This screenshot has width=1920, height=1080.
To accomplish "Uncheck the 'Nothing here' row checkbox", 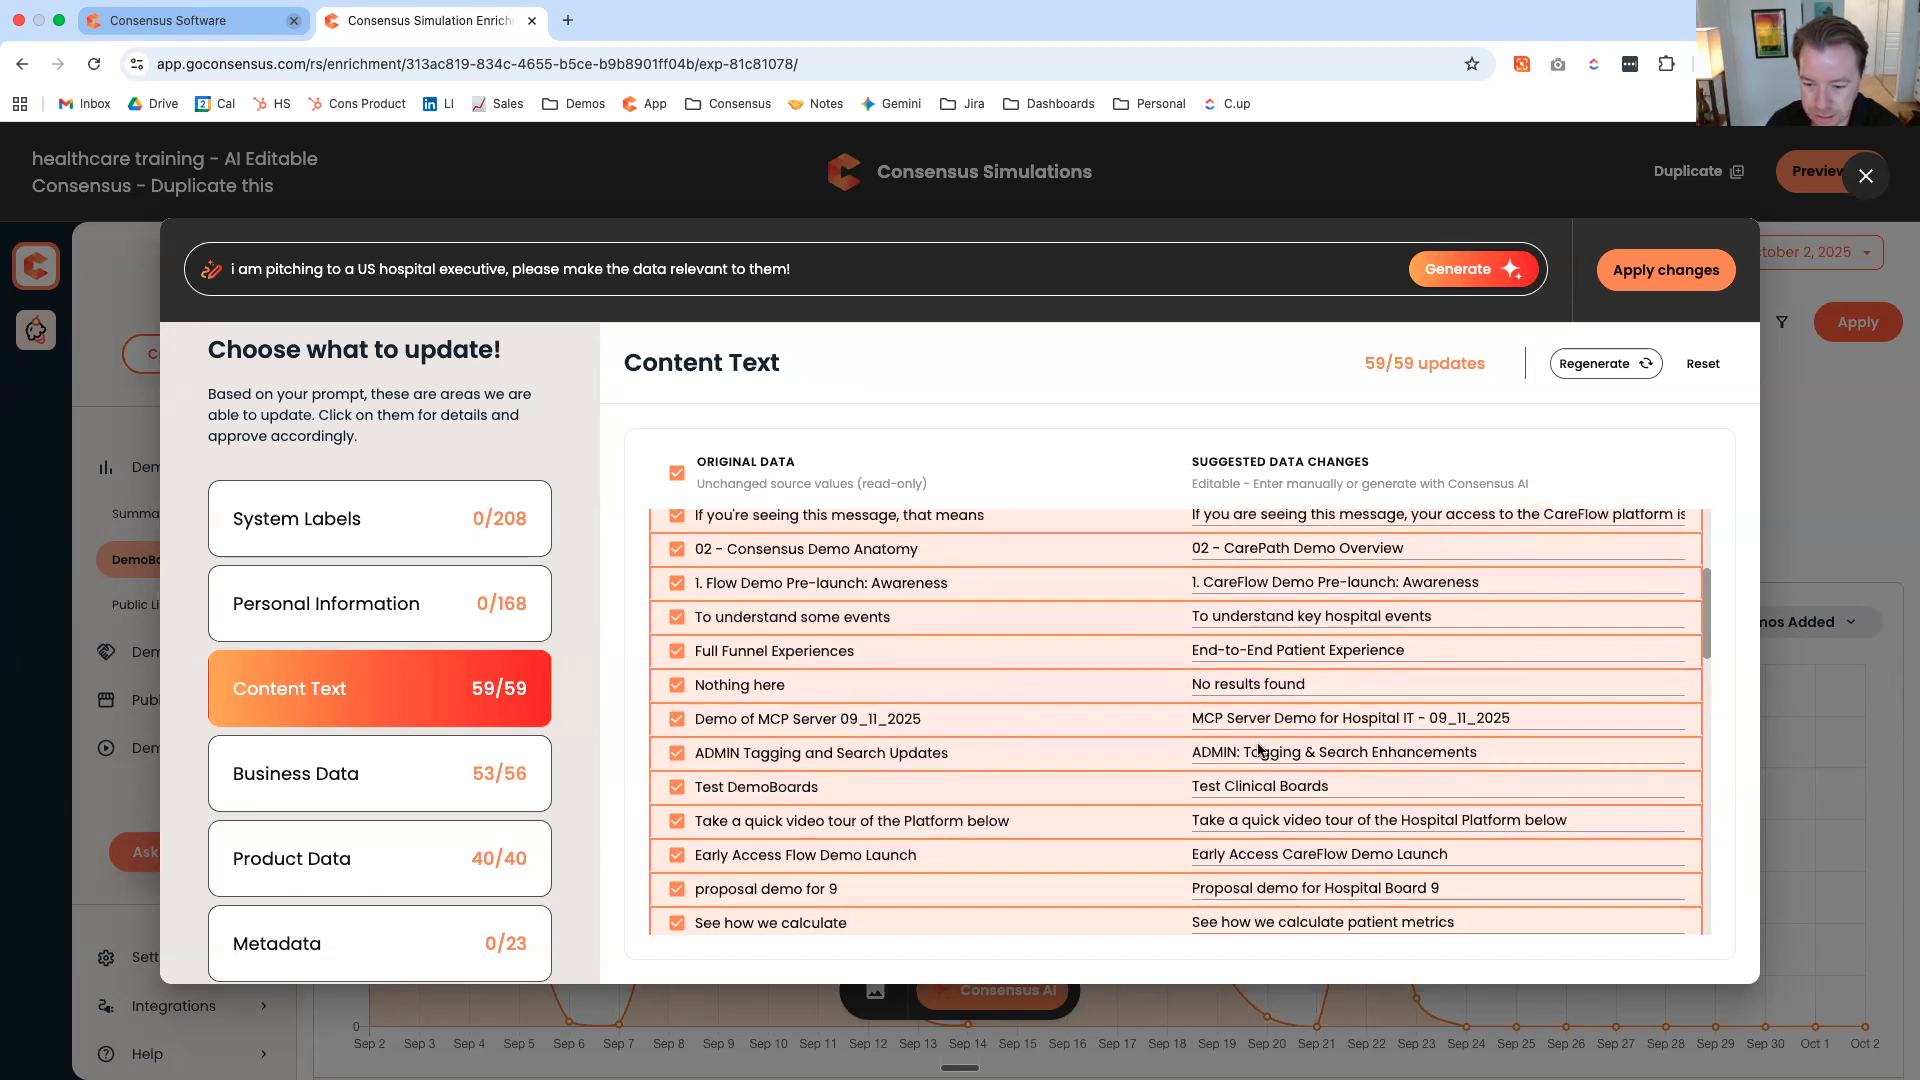I will 676,685.
